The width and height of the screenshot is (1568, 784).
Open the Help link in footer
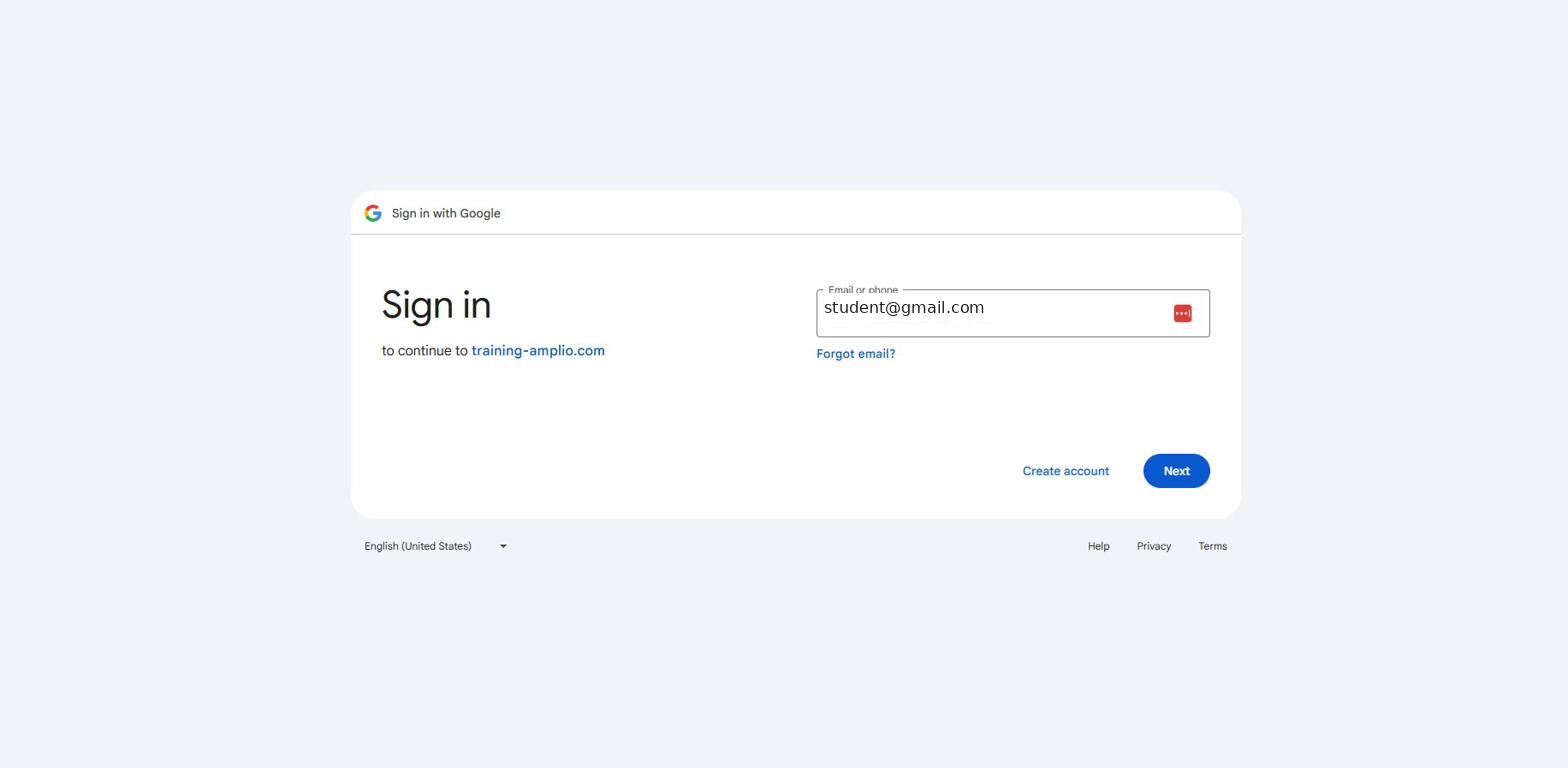pos(1098,546)
